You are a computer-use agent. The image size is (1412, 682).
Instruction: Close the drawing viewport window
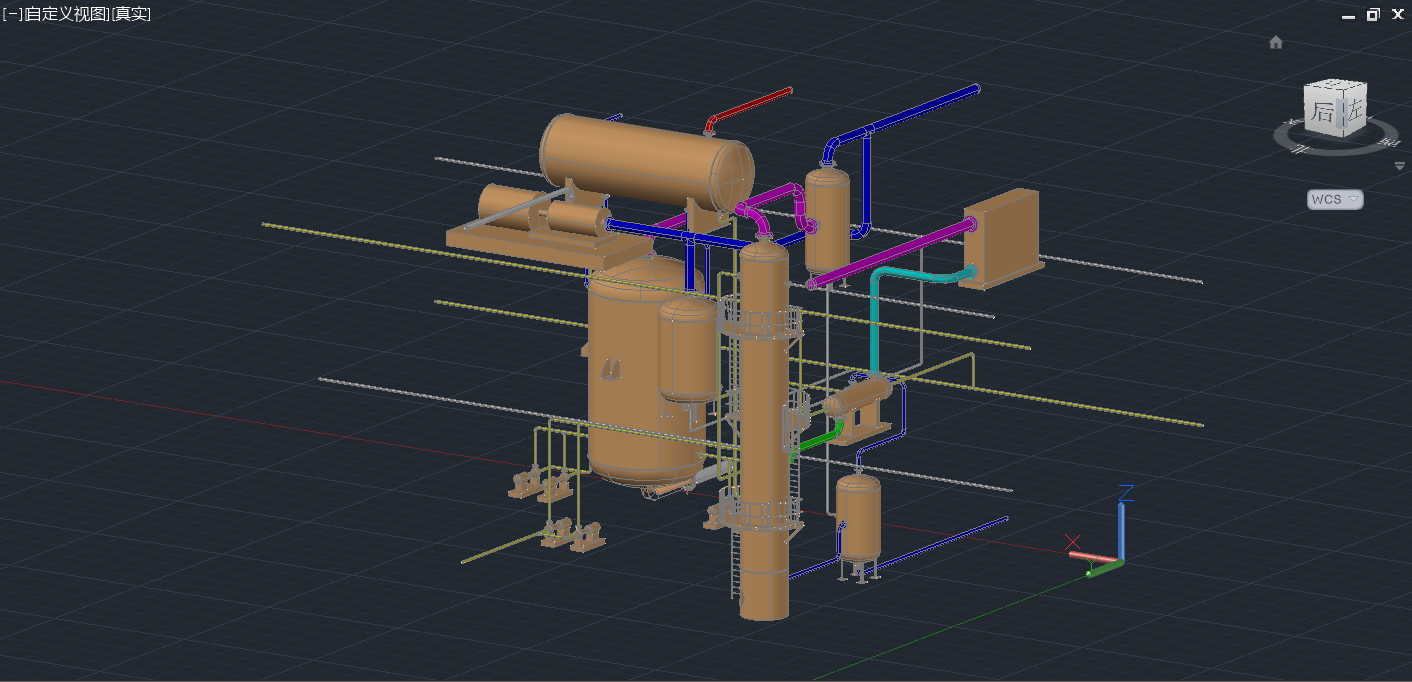pos(1397,14)
